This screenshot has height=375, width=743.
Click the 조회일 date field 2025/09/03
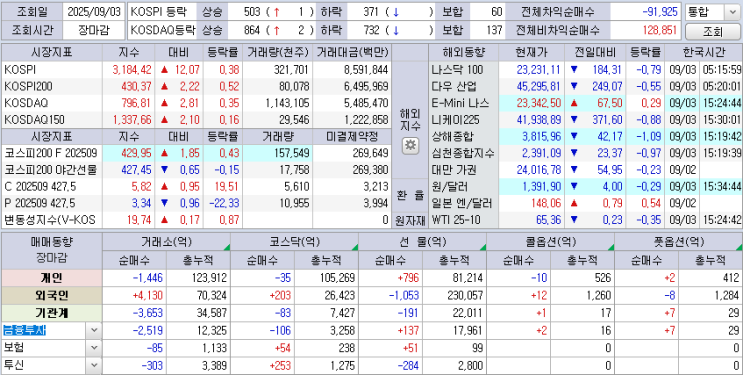94,12
